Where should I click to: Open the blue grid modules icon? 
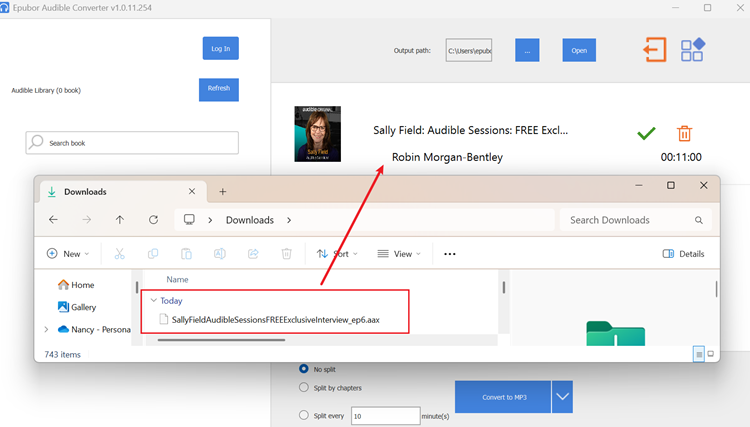click(x=693, y=50)
